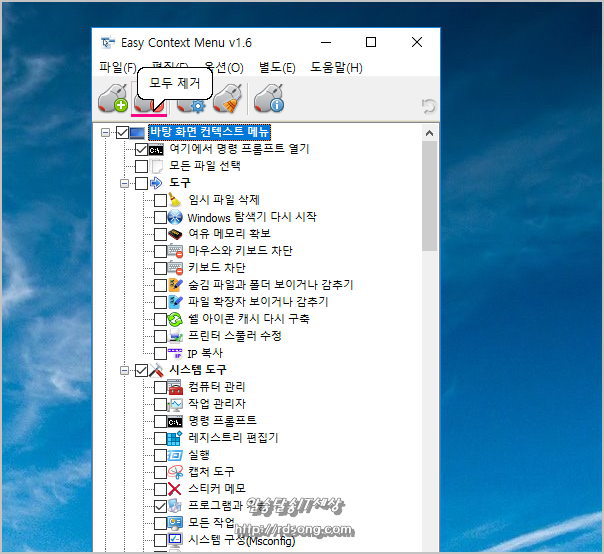Open the mouse-with-info About toolbar icon
This screenshot has width=604, height=554.
pyautogui.click(x=270, y=100)
